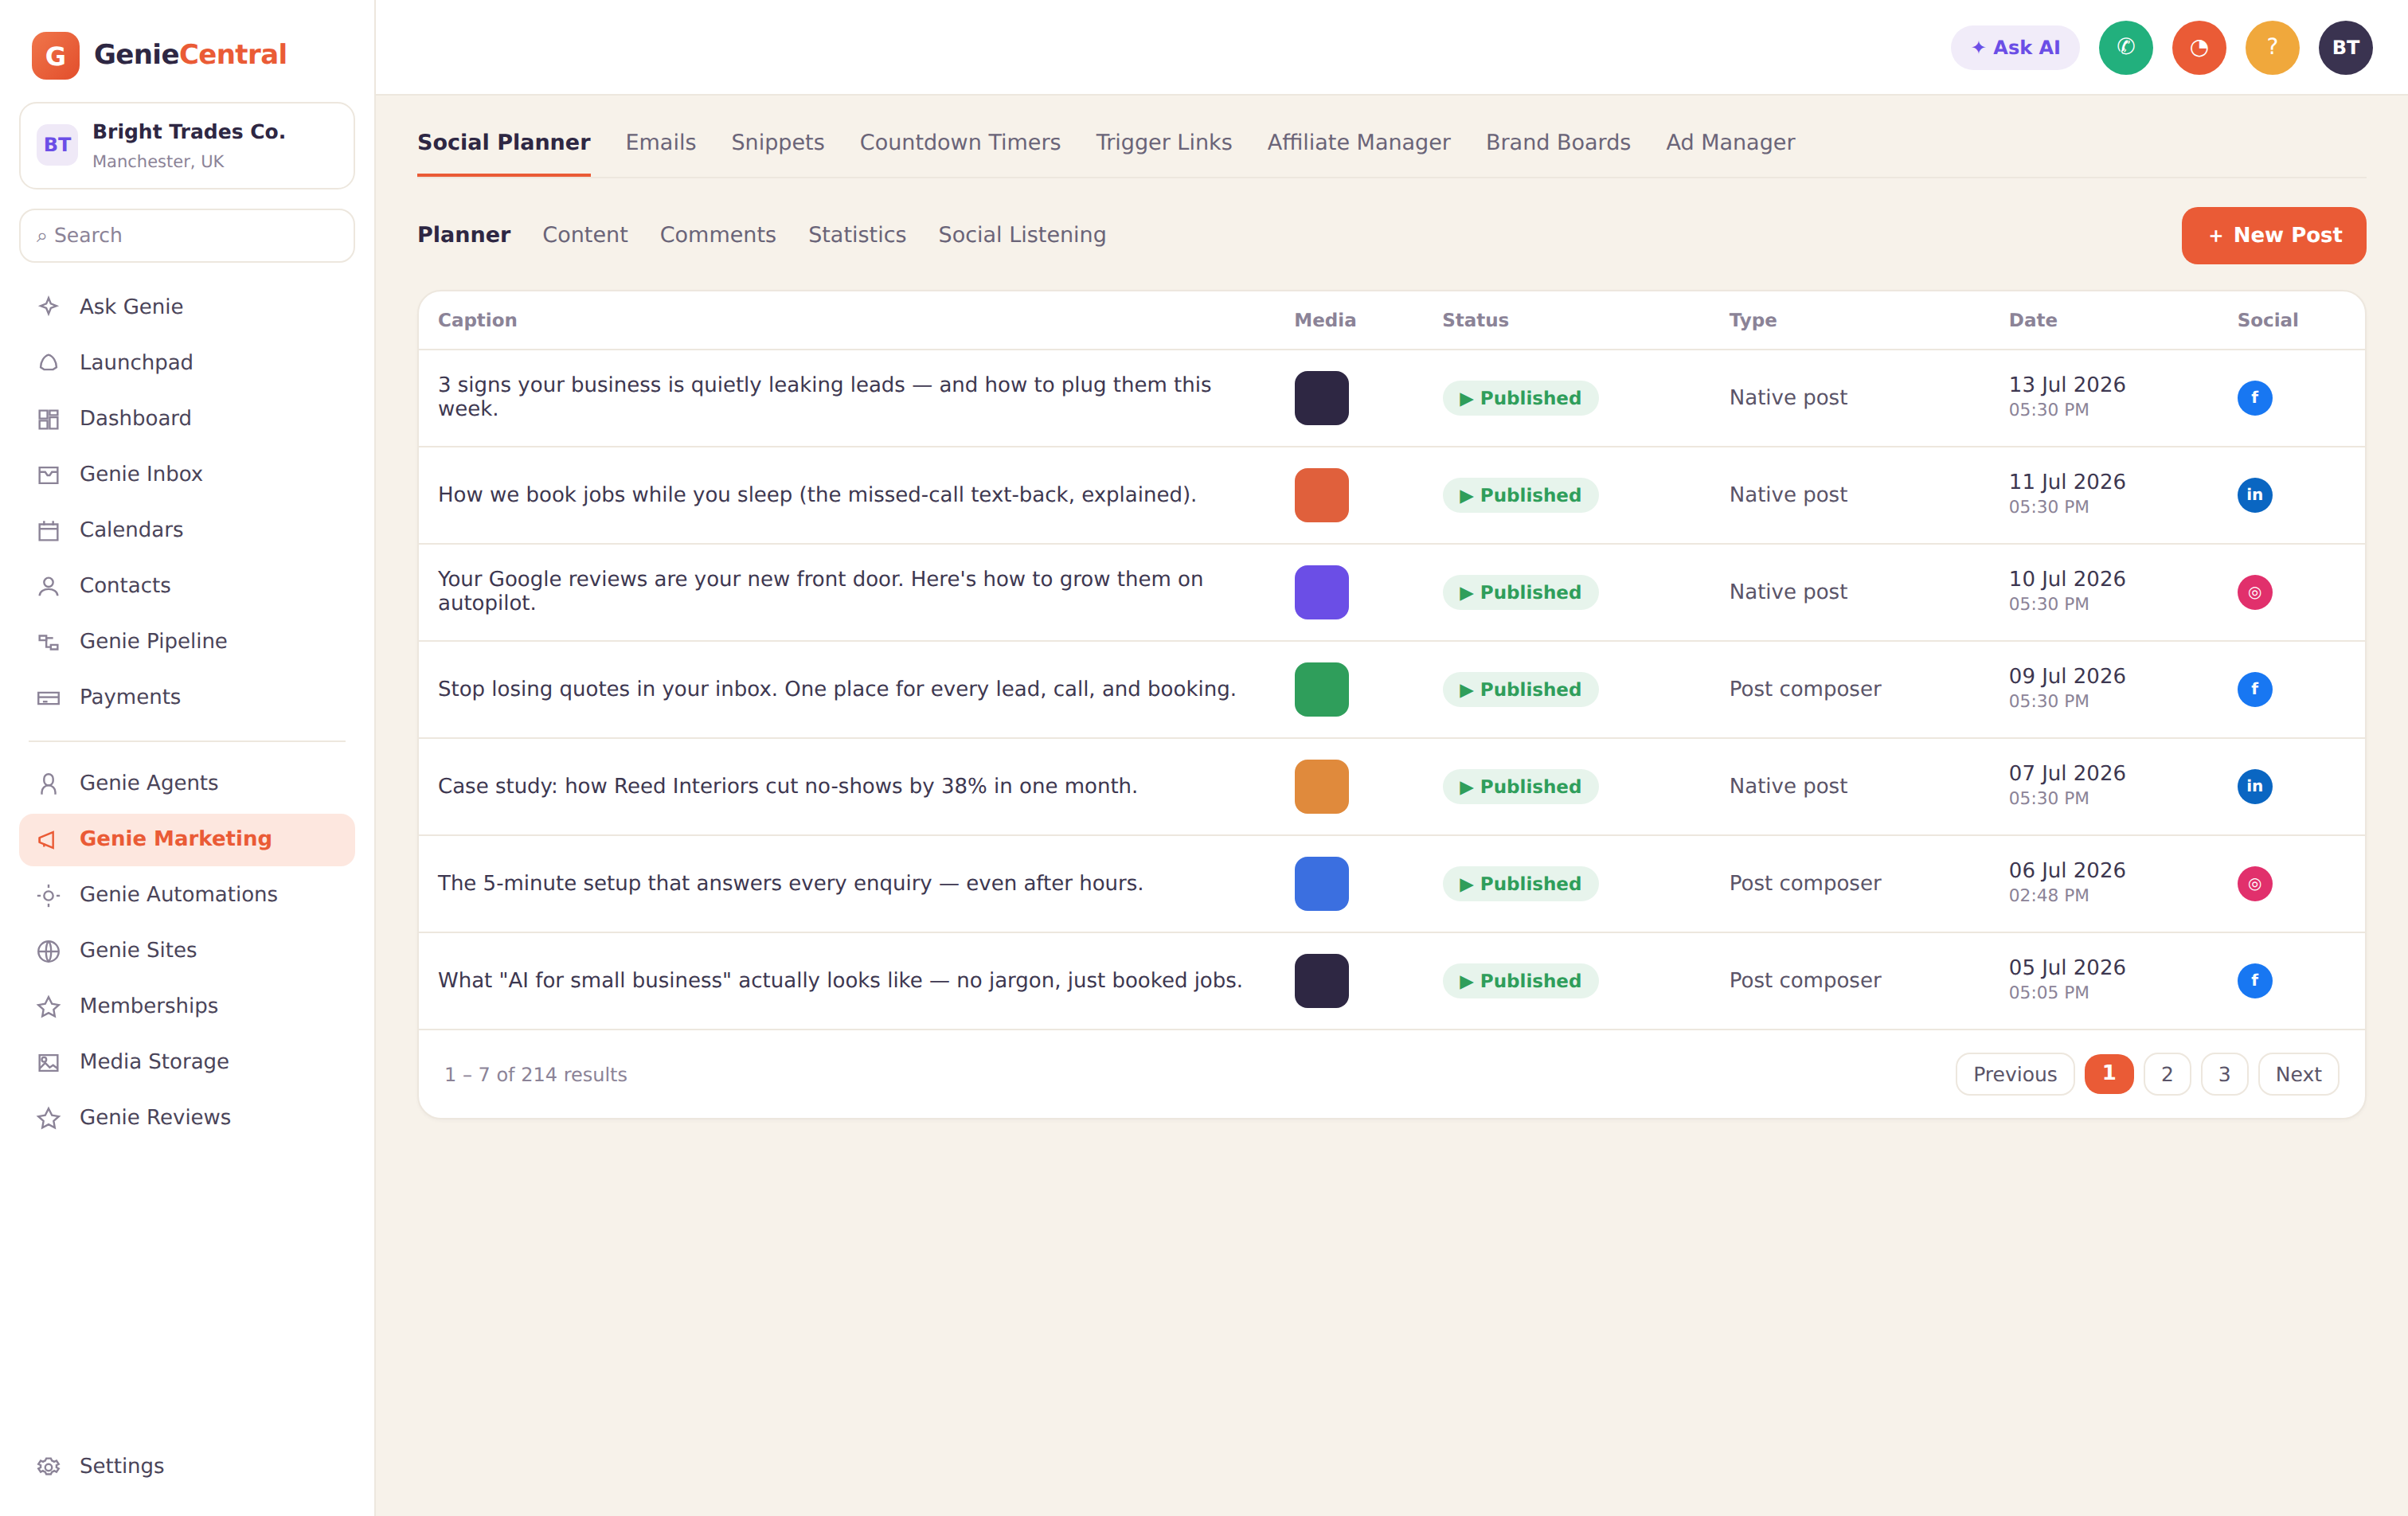
Task: Open the Trigger Links tab
Action: (1163, 142)
